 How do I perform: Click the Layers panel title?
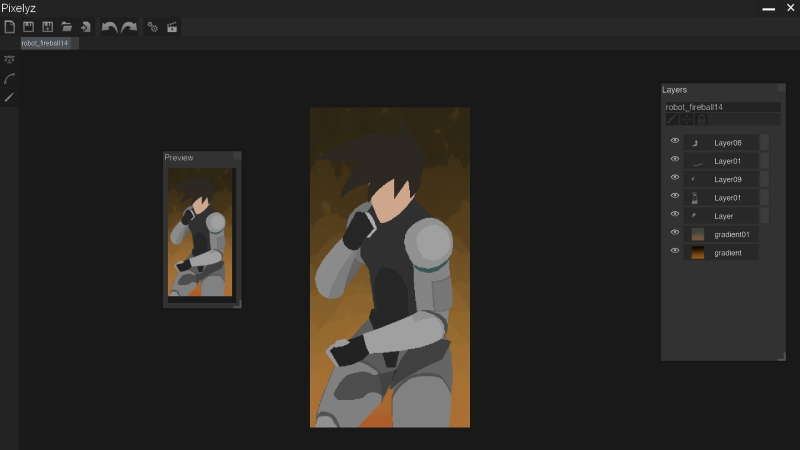[674, 90]
